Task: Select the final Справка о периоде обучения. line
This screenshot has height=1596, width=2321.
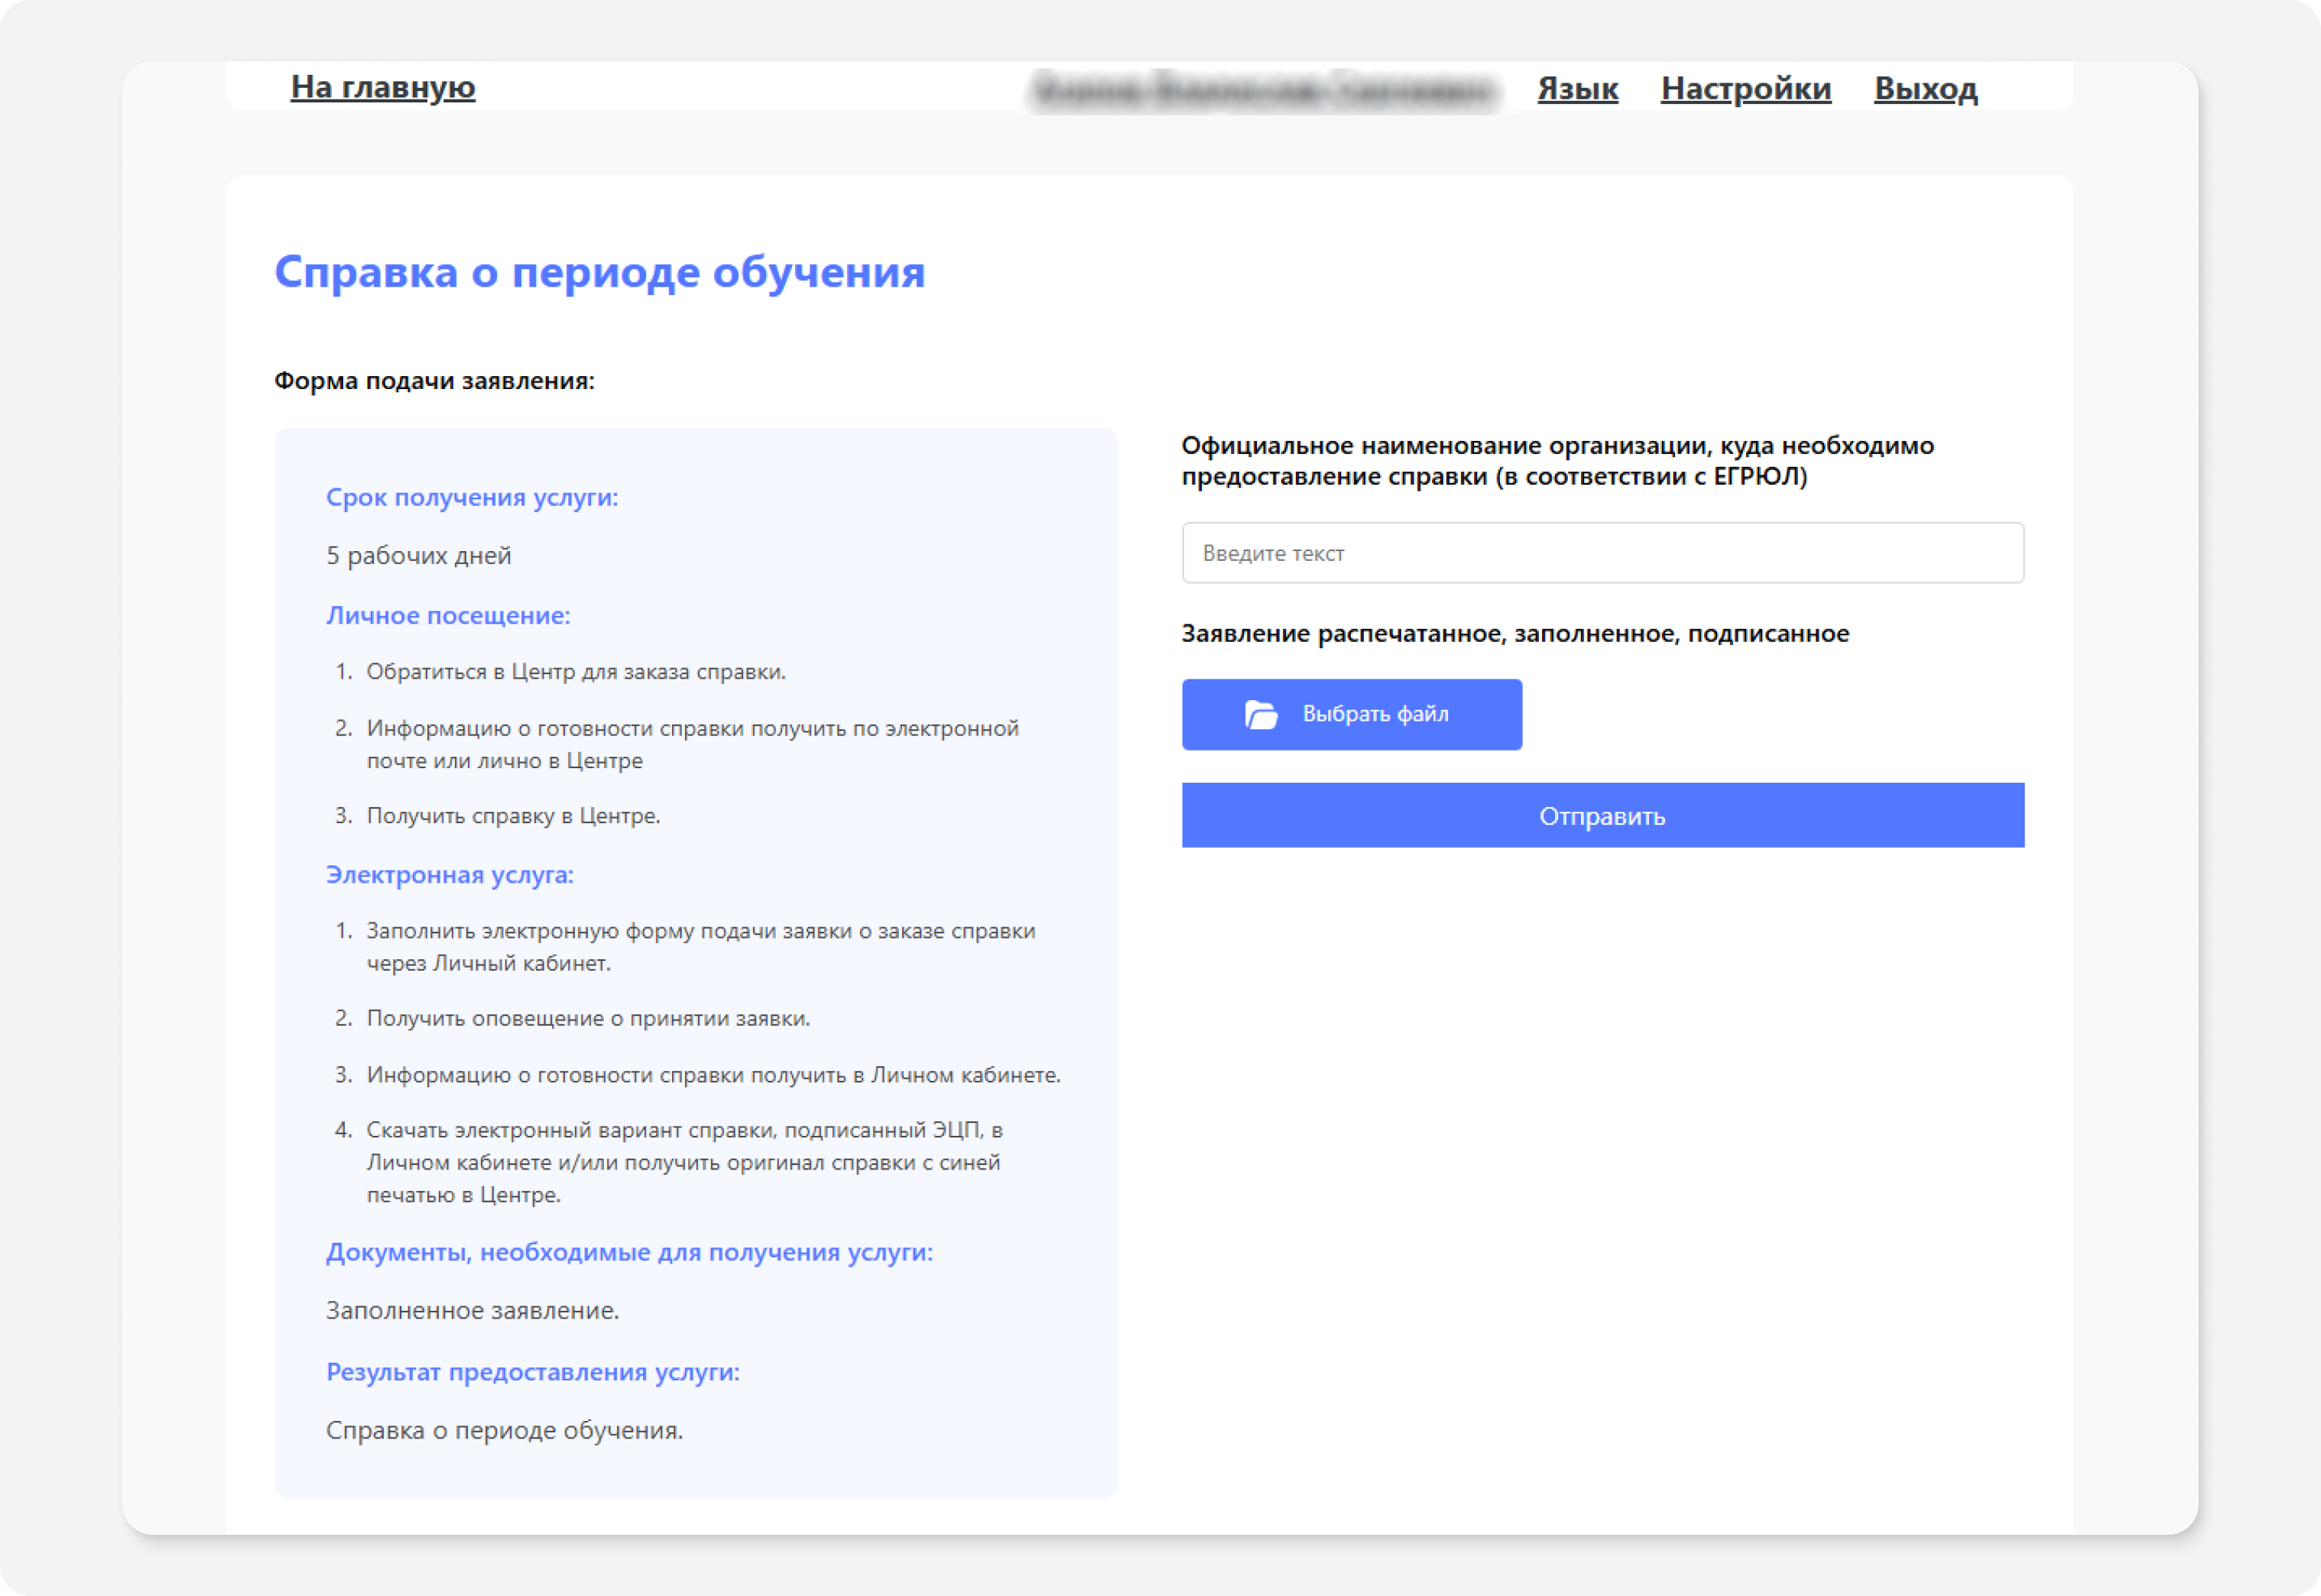Action: pyautogui.click(x=504, y=1430)
